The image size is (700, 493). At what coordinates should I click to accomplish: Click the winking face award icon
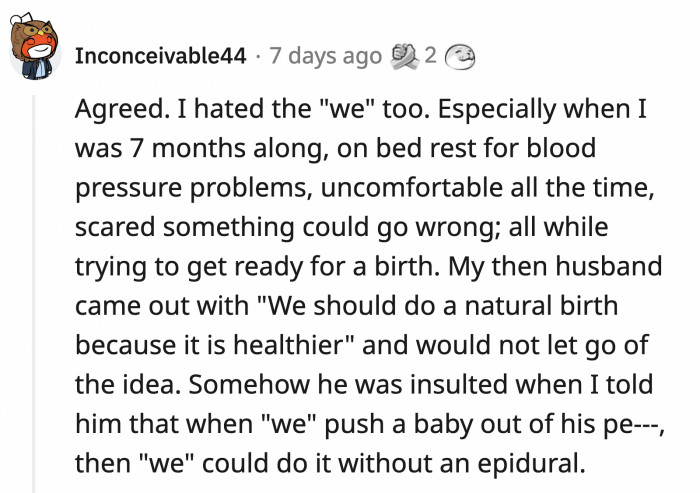pos(459,56)
